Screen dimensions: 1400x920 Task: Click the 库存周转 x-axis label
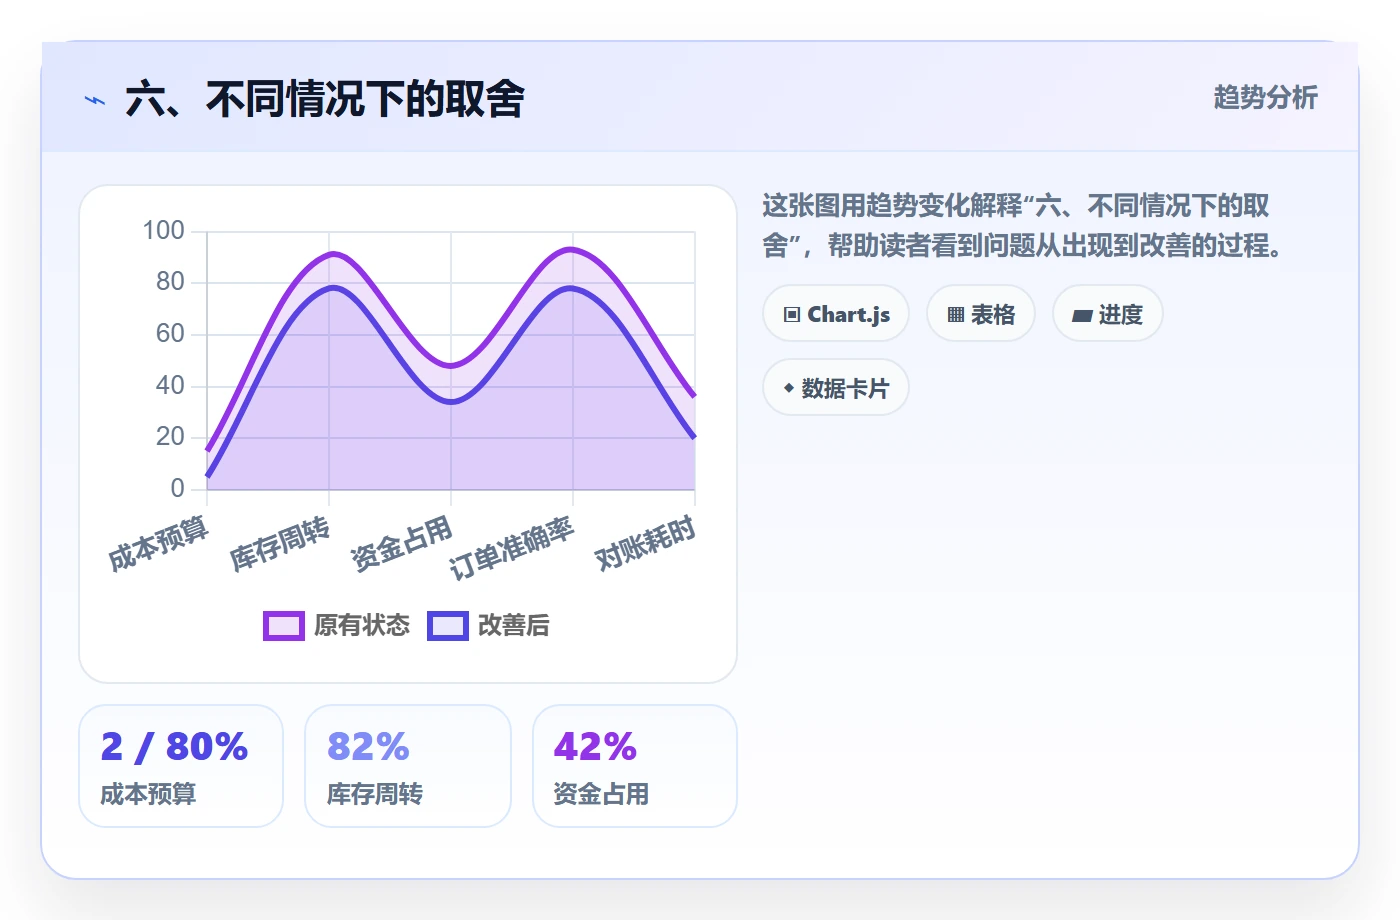[280, 544]
